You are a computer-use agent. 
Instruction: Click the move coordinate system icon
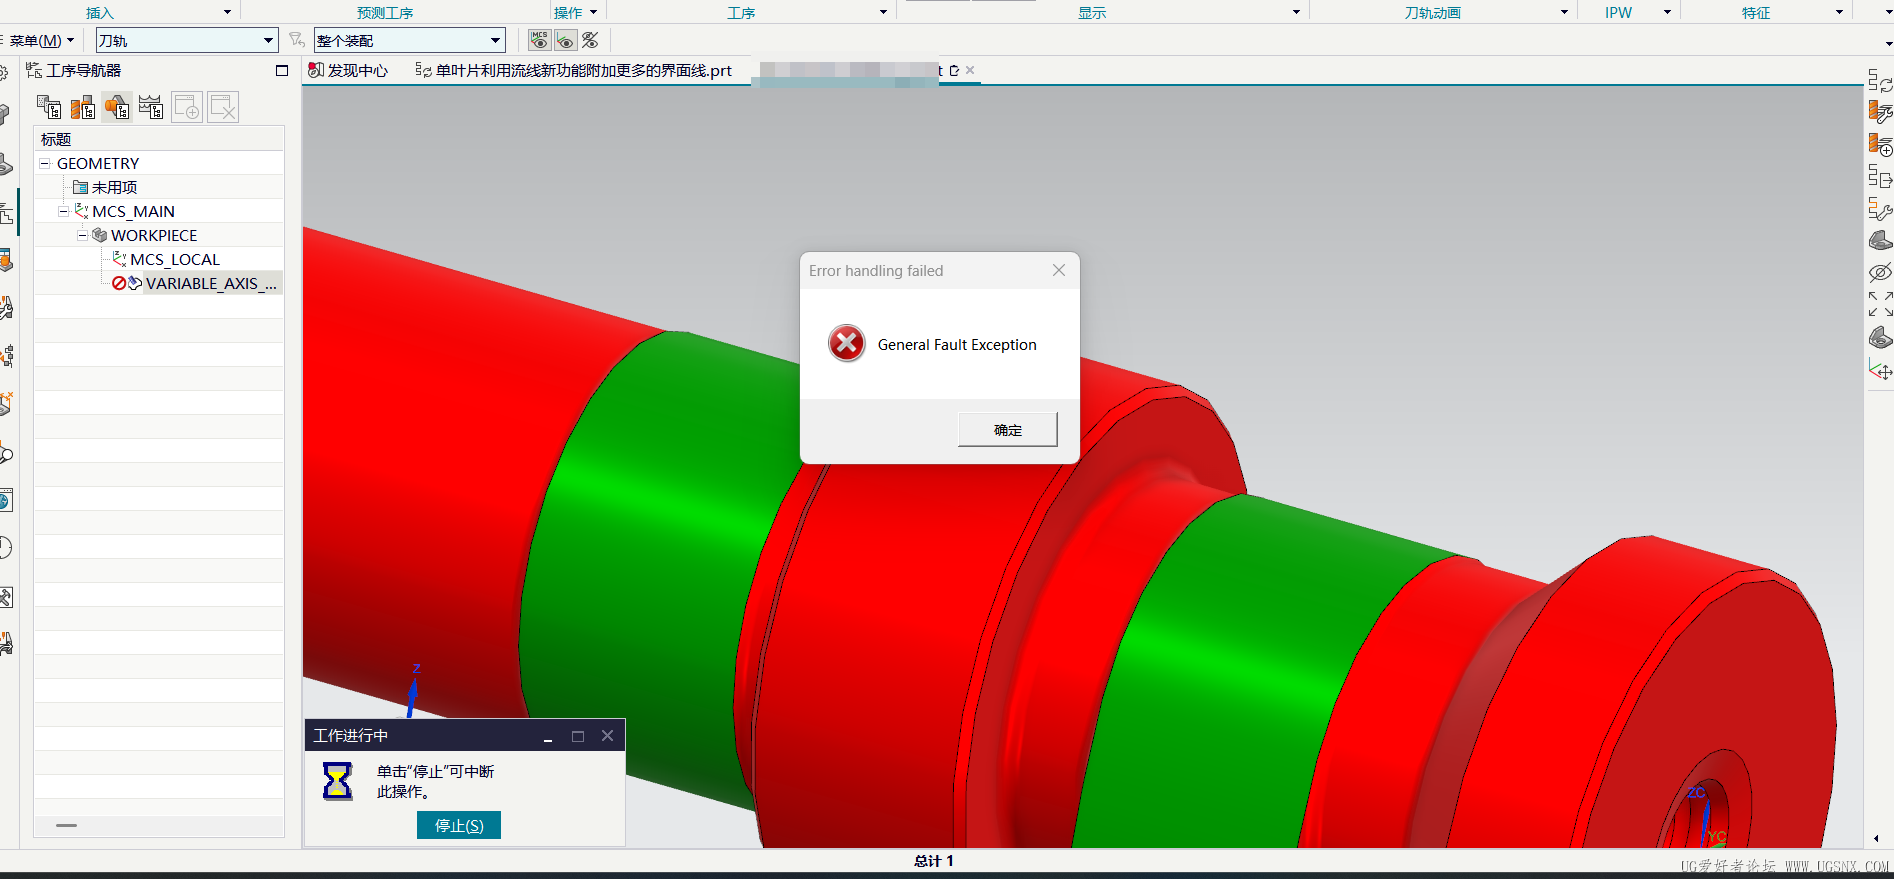[1880, 371]
